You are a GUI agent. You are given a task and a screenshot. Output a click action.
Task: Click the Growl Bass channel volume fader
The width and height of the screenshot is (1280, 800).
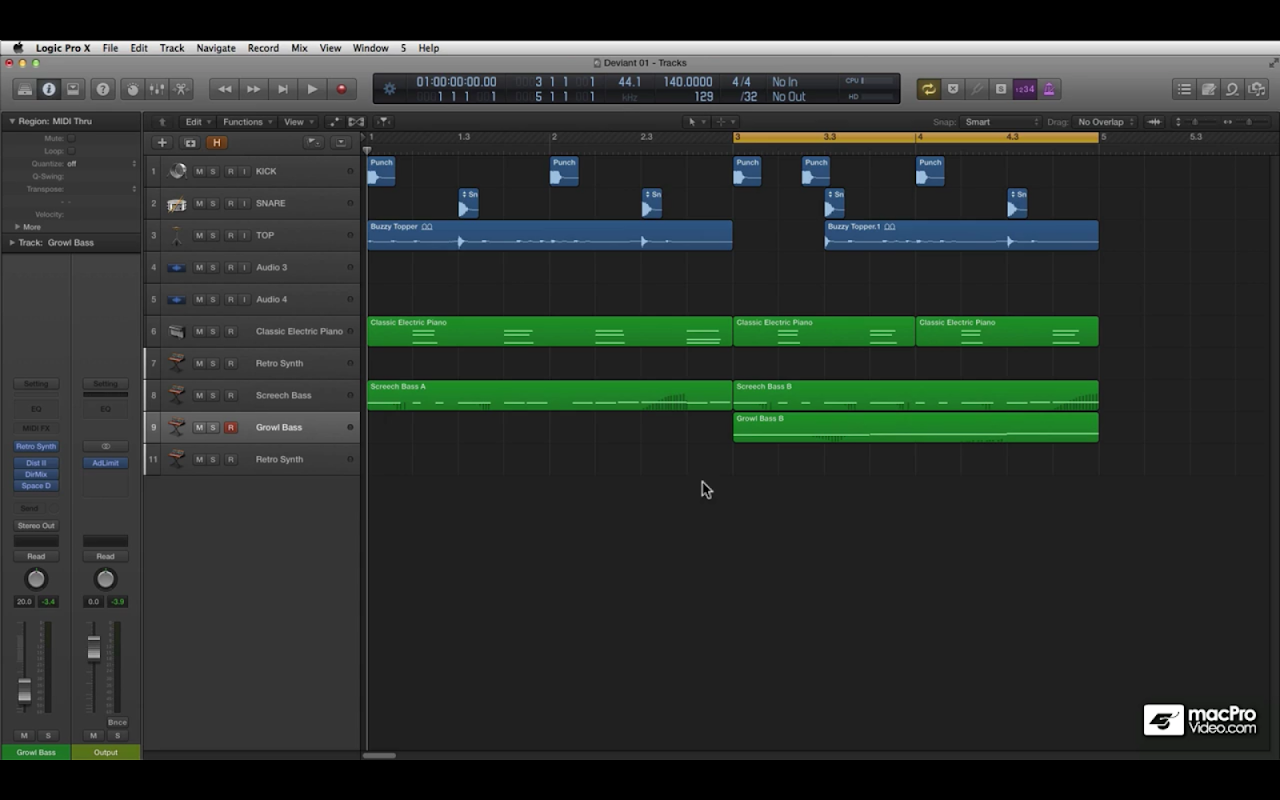tap(25, 690)
